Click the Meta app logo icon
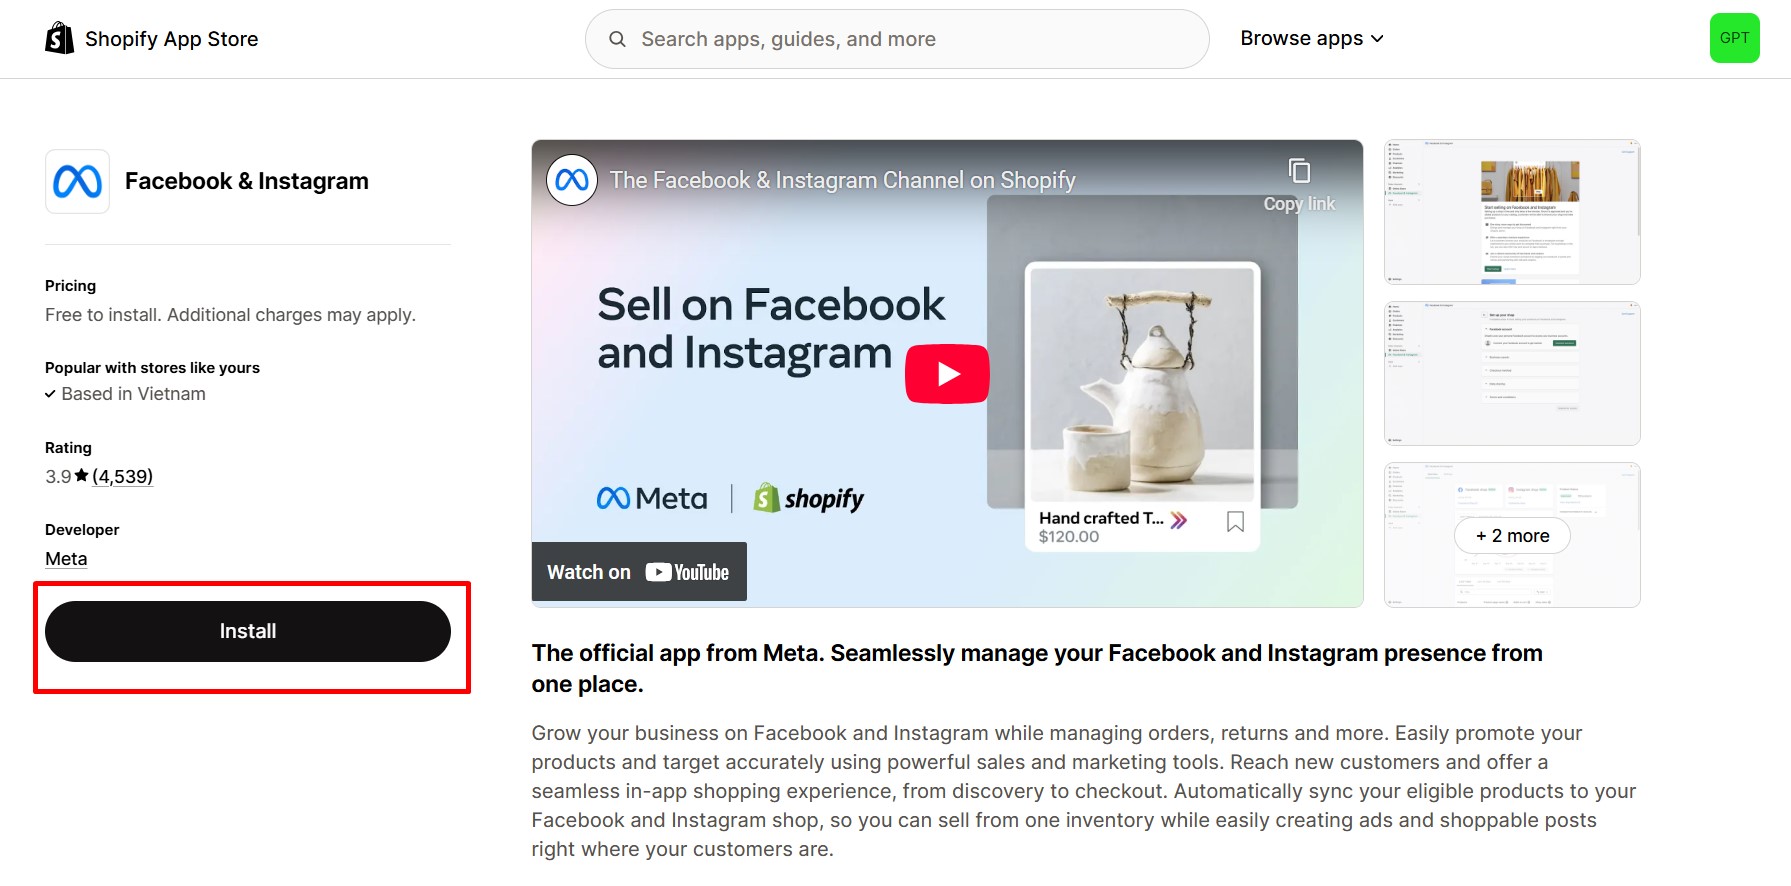1791x886 pixels. [x=77, y=182]
